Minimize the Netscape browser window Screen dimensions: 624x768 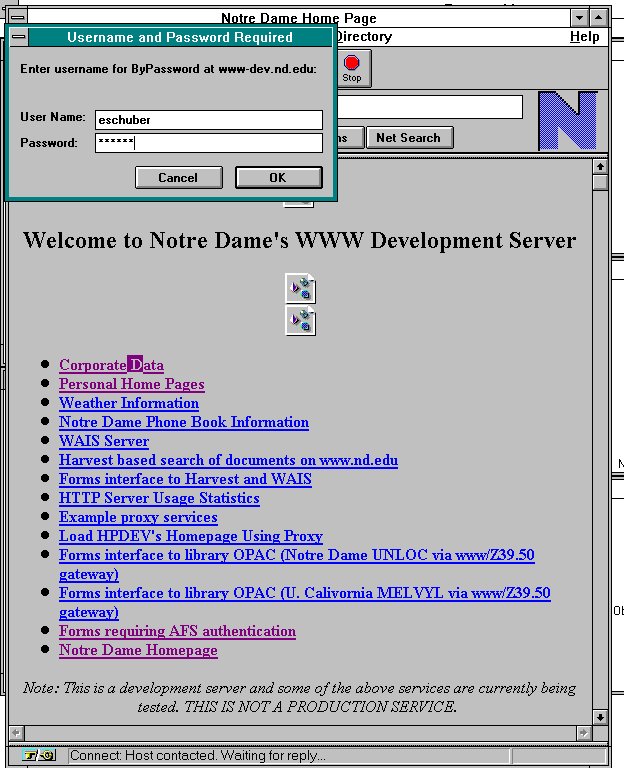tap(579, 18)
